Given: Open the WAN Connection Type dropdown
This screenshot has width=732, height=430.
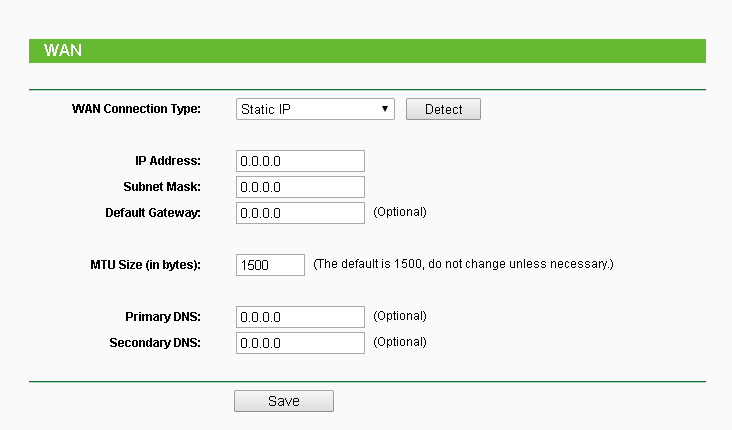Looking at the screenshot, I should [x=315, y=109].
